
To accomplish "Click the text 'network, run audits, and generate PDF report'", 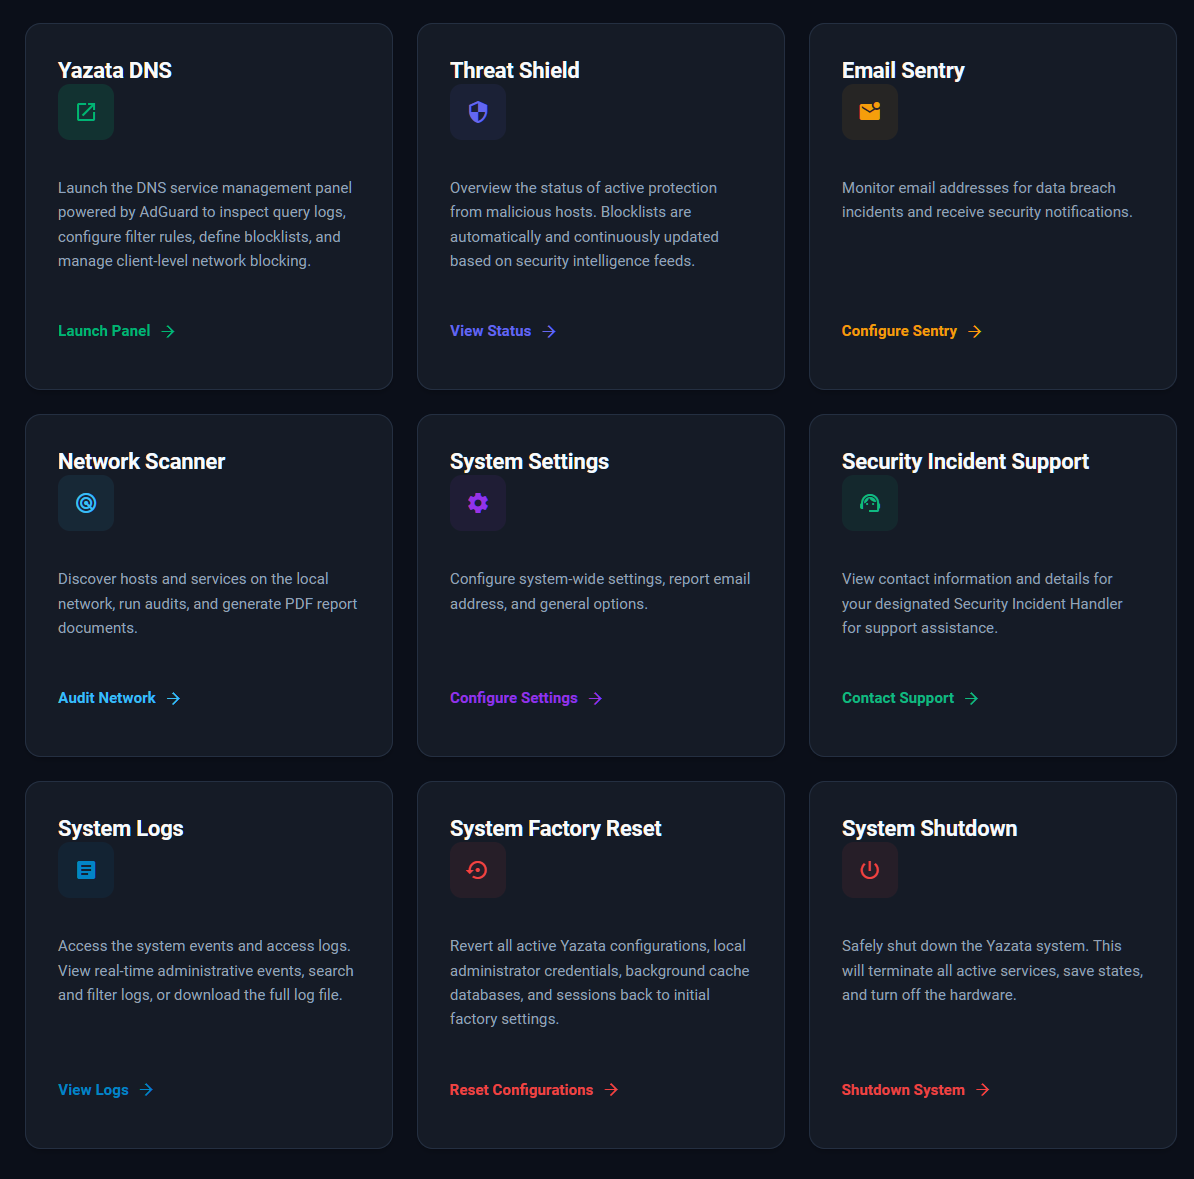I will pos(208,603).
